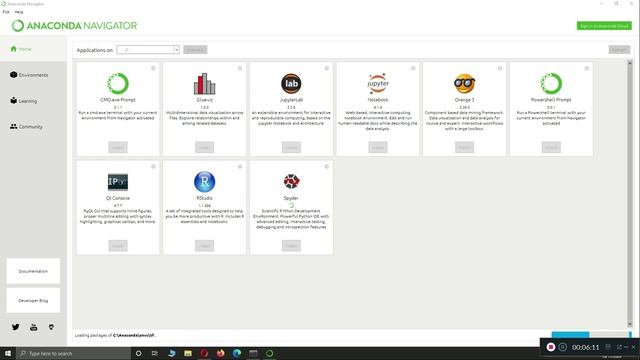Open the Home tab
640x360 pixels.
33,49
